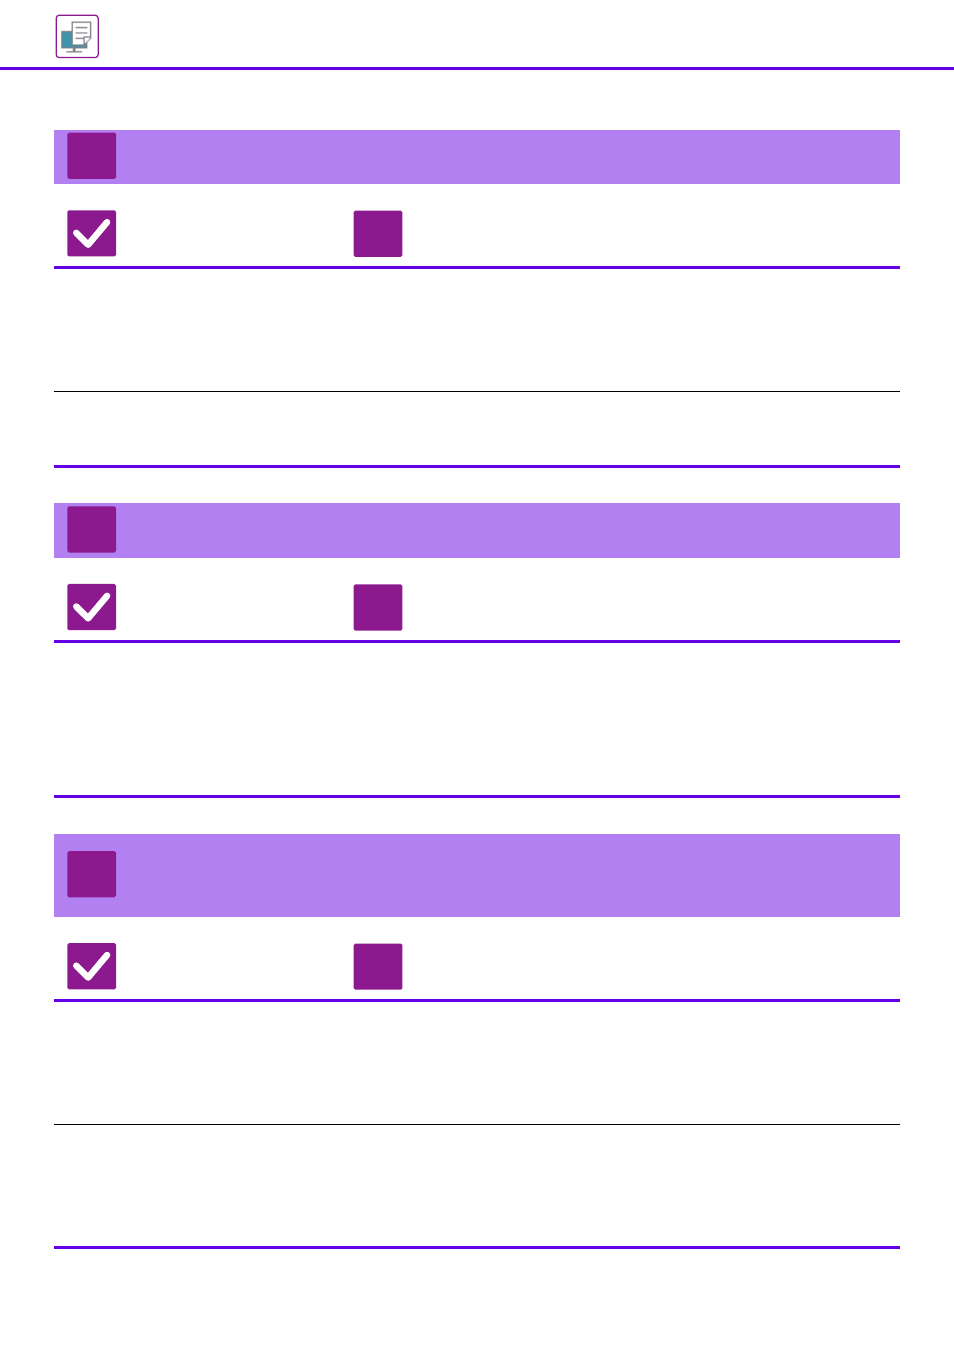The height and width of the screenshot is (1350, 954).
Task: Click first section's lower blank content row
Action: point(477,429)
